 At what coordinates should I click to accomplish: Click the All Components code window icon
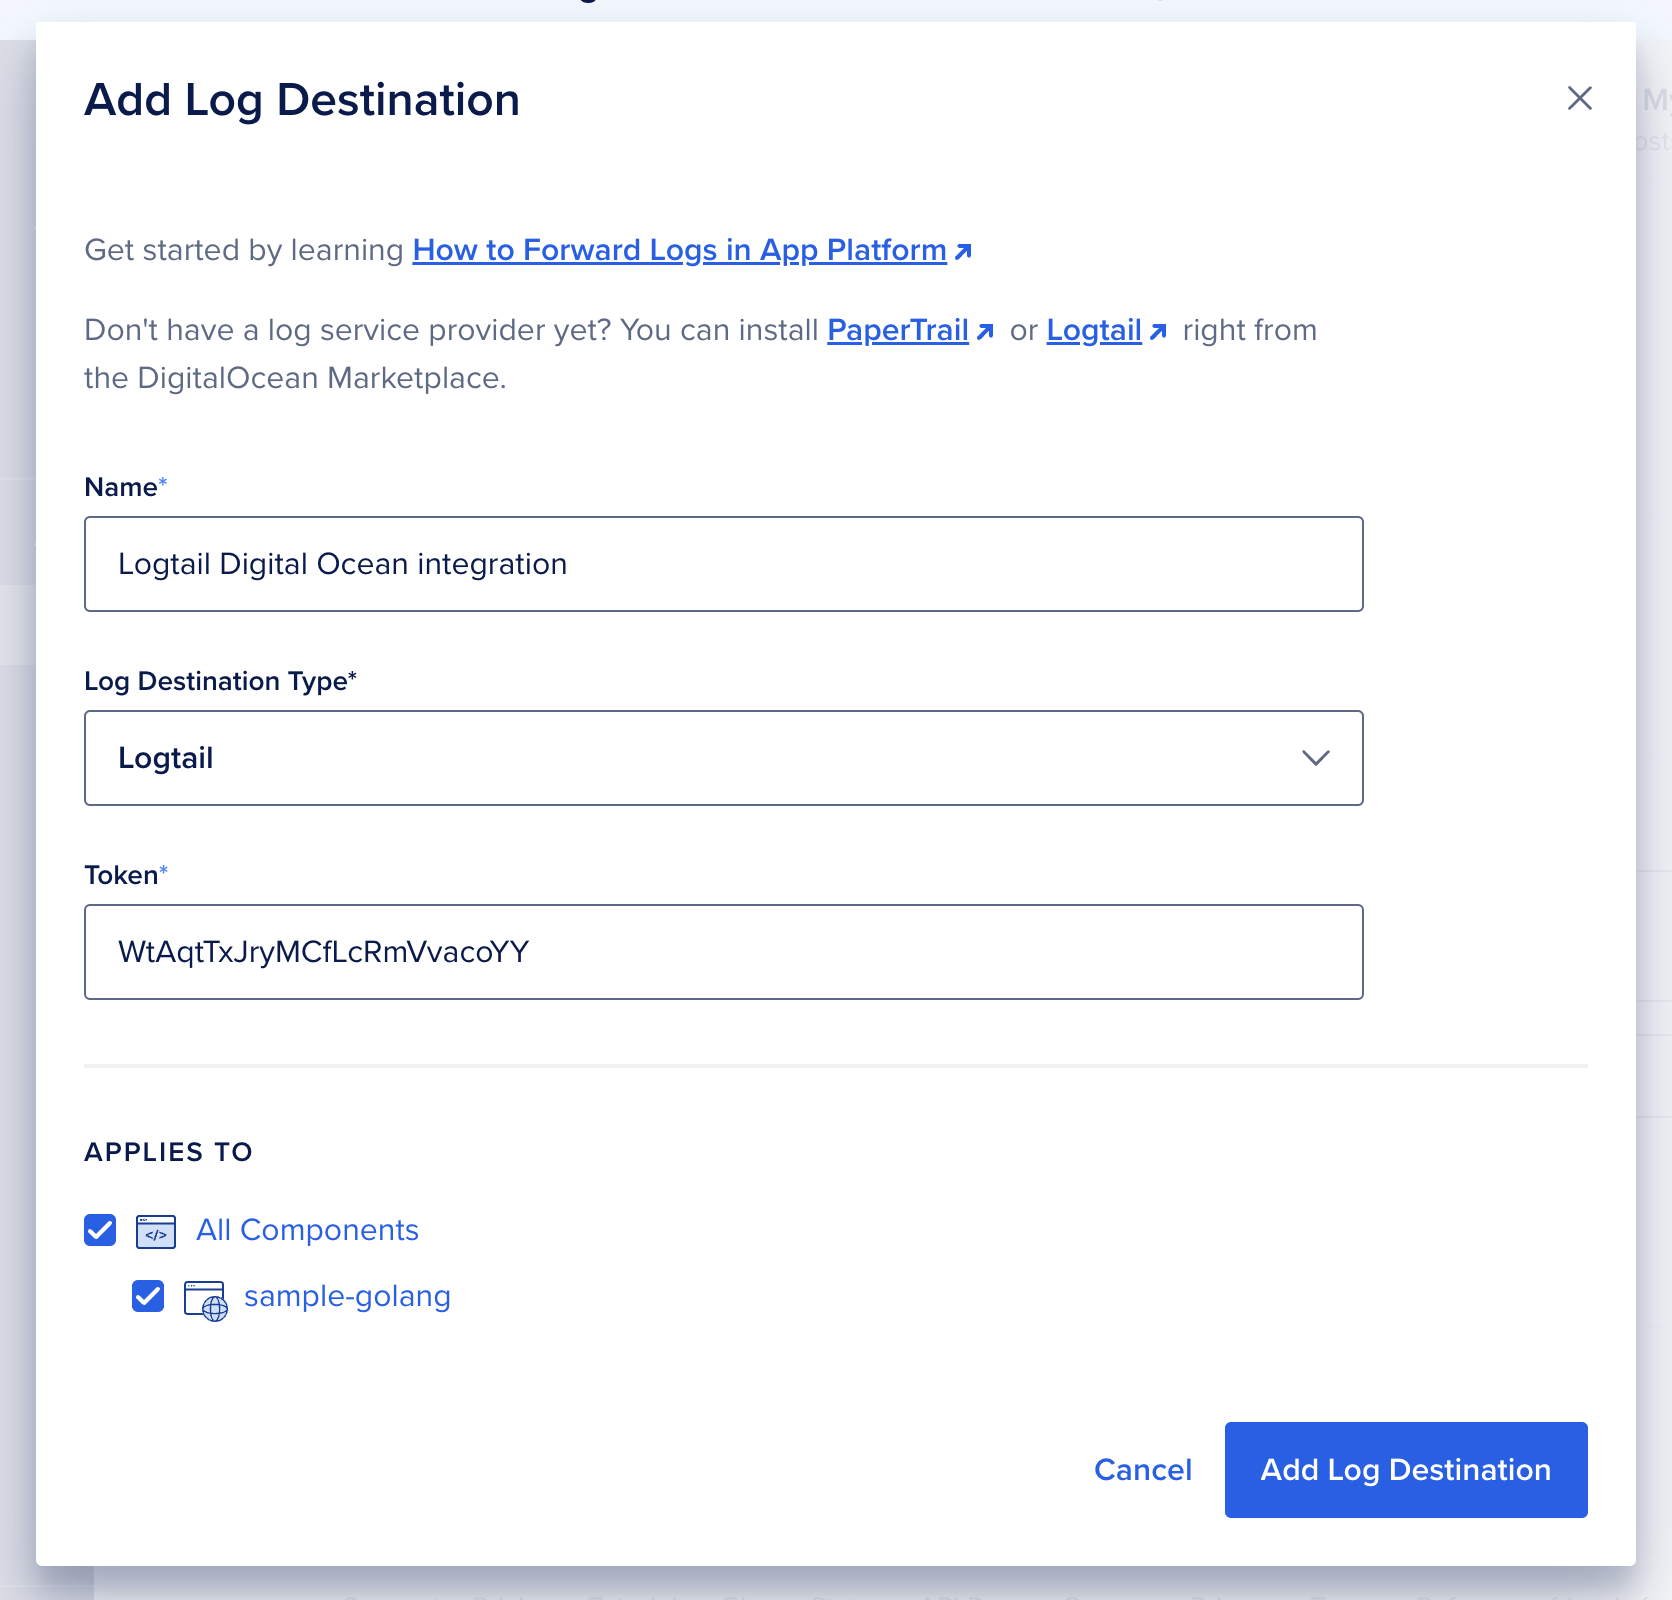pos(156,1231)
